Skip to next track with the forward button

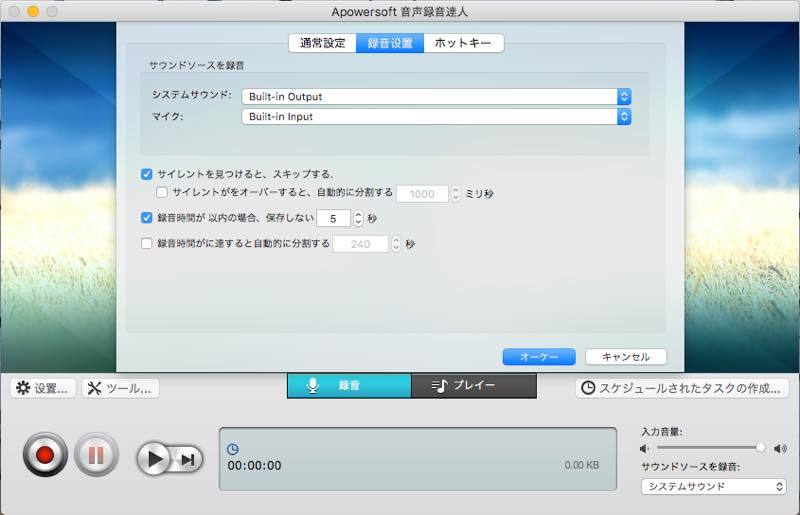pyautogui.click(x=188, y=459)
